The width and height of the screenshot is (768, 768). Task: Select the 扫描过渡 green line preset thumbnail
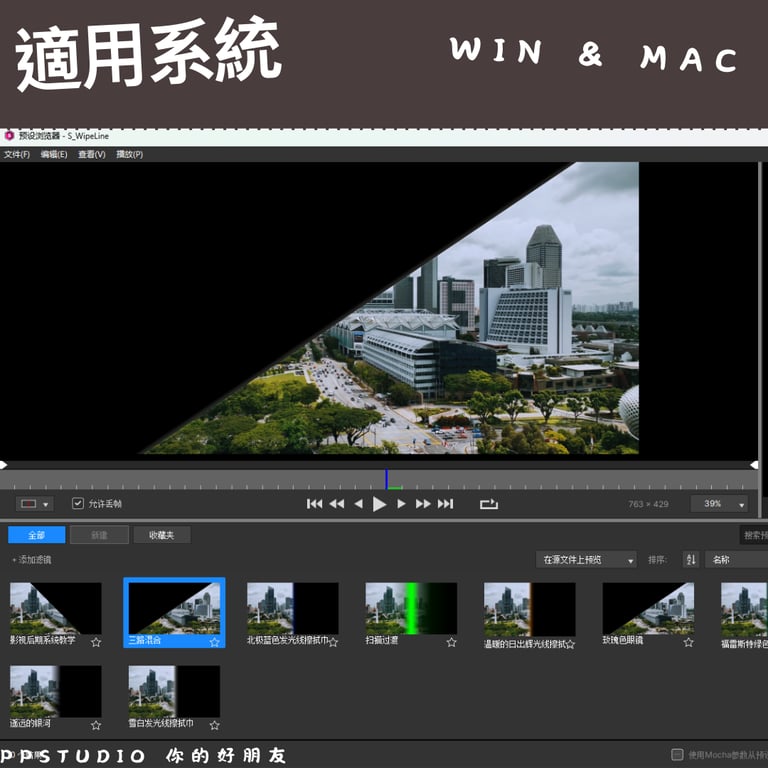(411, 608)
